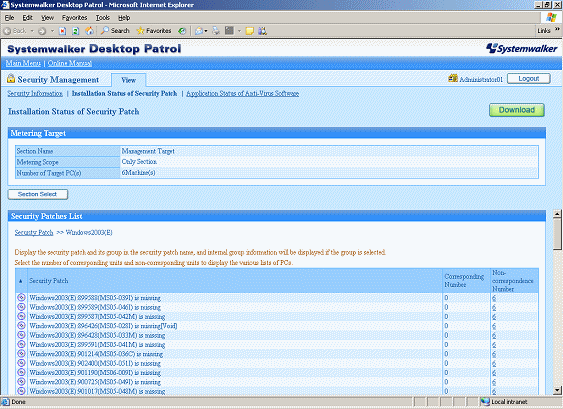Open the View menu in menu bar
This screenshot has width=563, height=409.
click(x=47, y=18)
